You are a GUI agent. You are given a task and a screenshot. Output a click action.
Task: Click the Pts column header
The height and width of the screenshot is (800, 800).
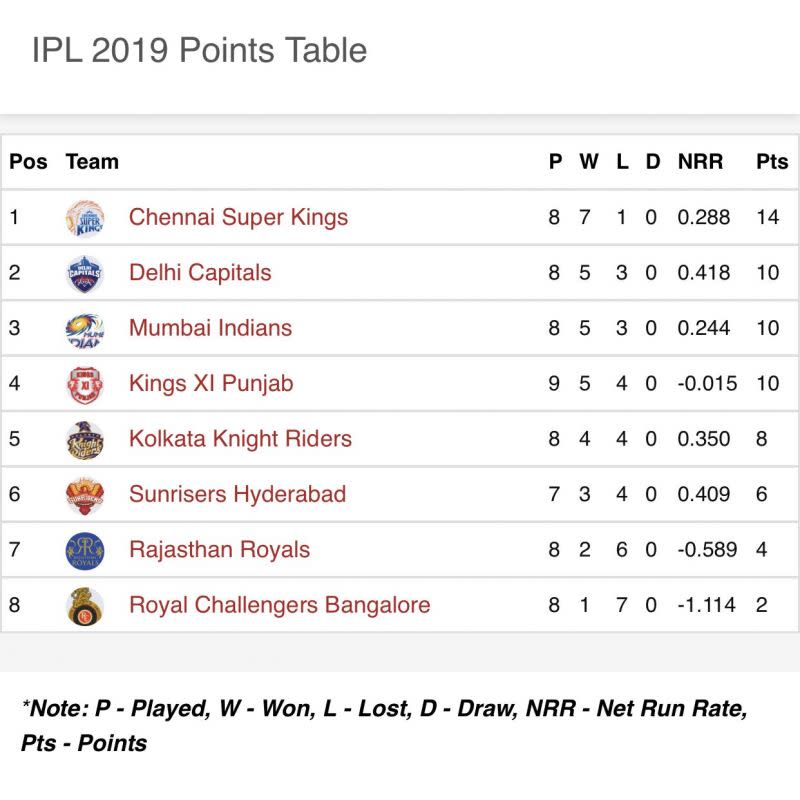(x=772, y=162)
